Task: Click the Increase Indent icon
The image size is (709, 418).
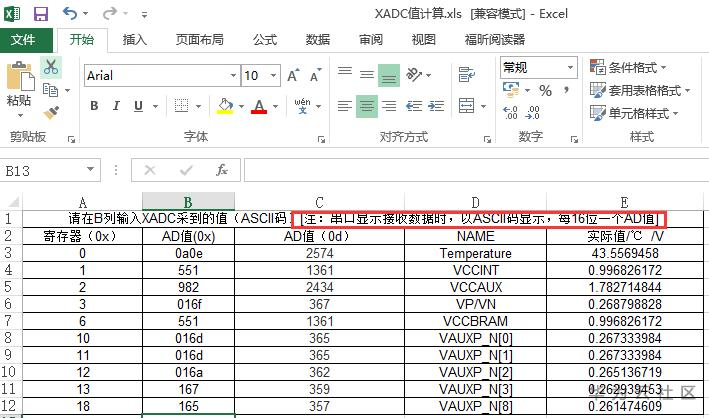Action: click(436, 106)
